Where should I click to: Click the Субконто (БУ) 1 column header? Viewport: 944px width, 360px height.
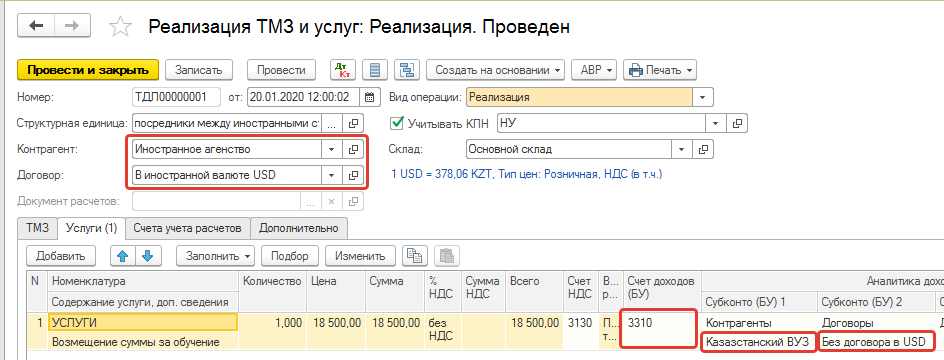[759, 301]
